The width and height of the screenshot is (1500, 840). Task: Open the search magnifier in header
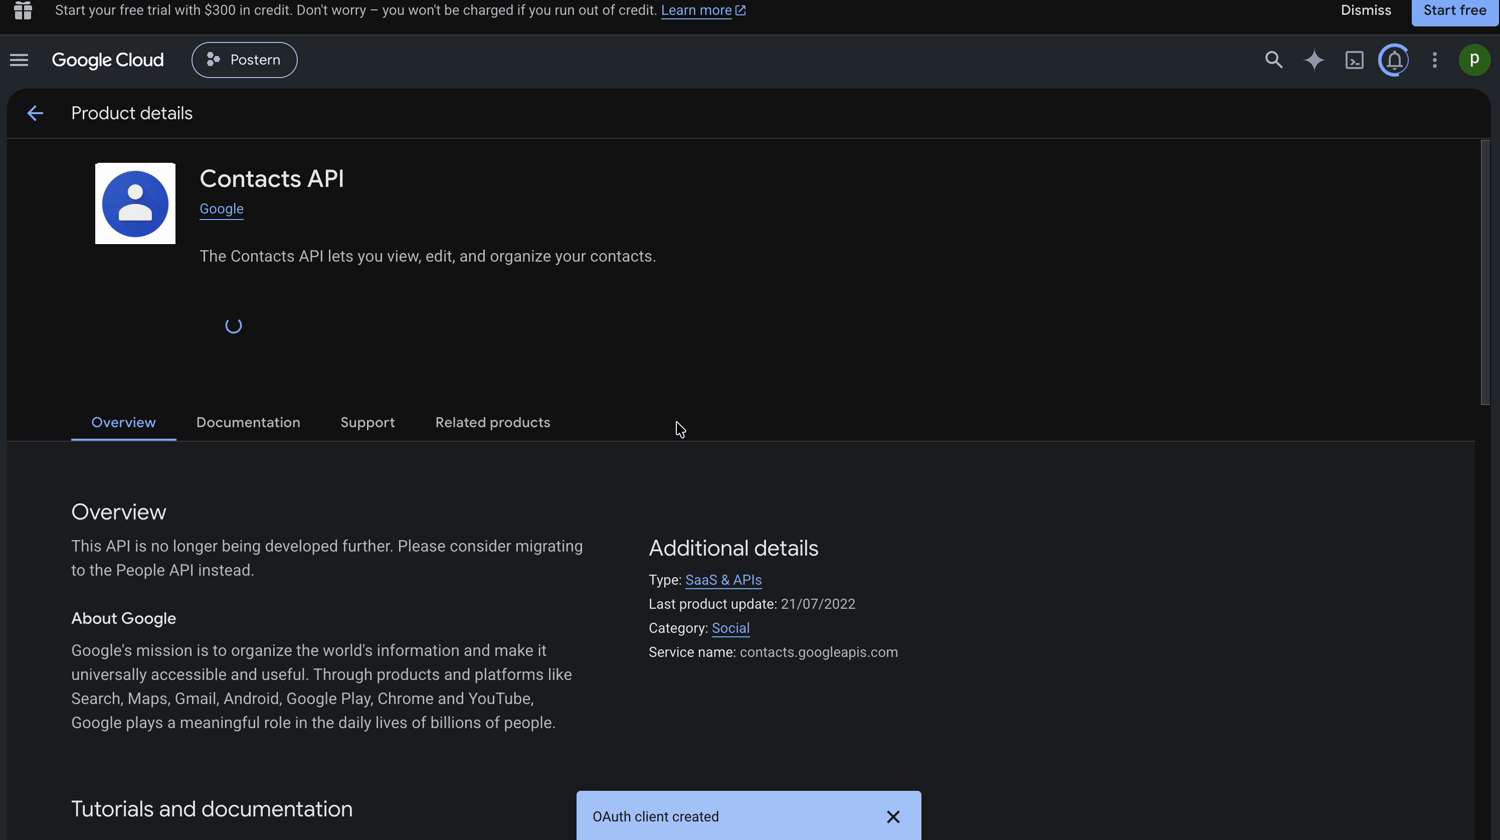click(x=1273, y=60)
